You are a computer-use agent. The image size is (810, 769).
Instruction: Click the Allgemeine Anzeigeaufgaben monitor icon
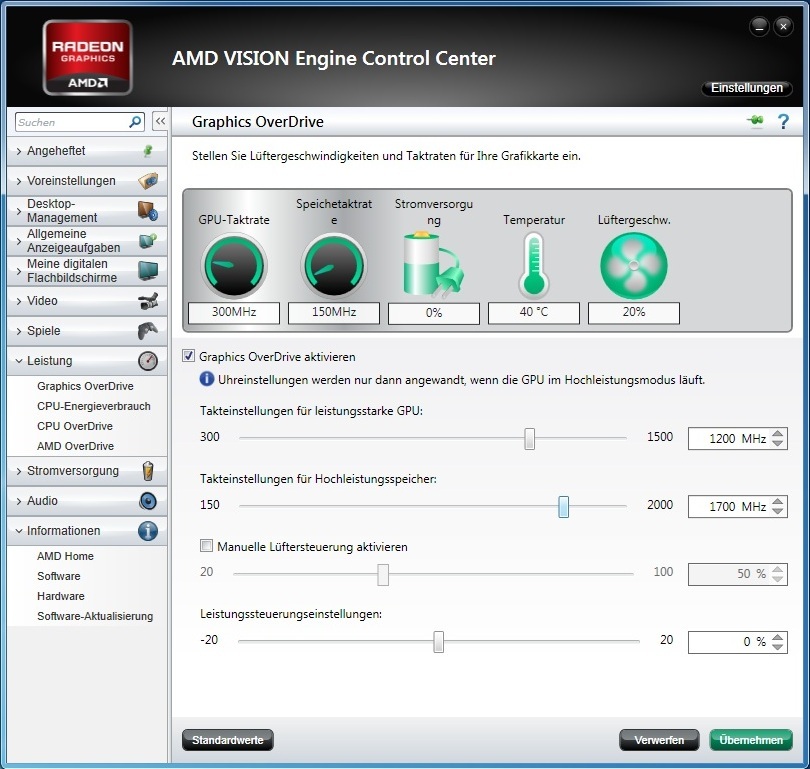148,241
